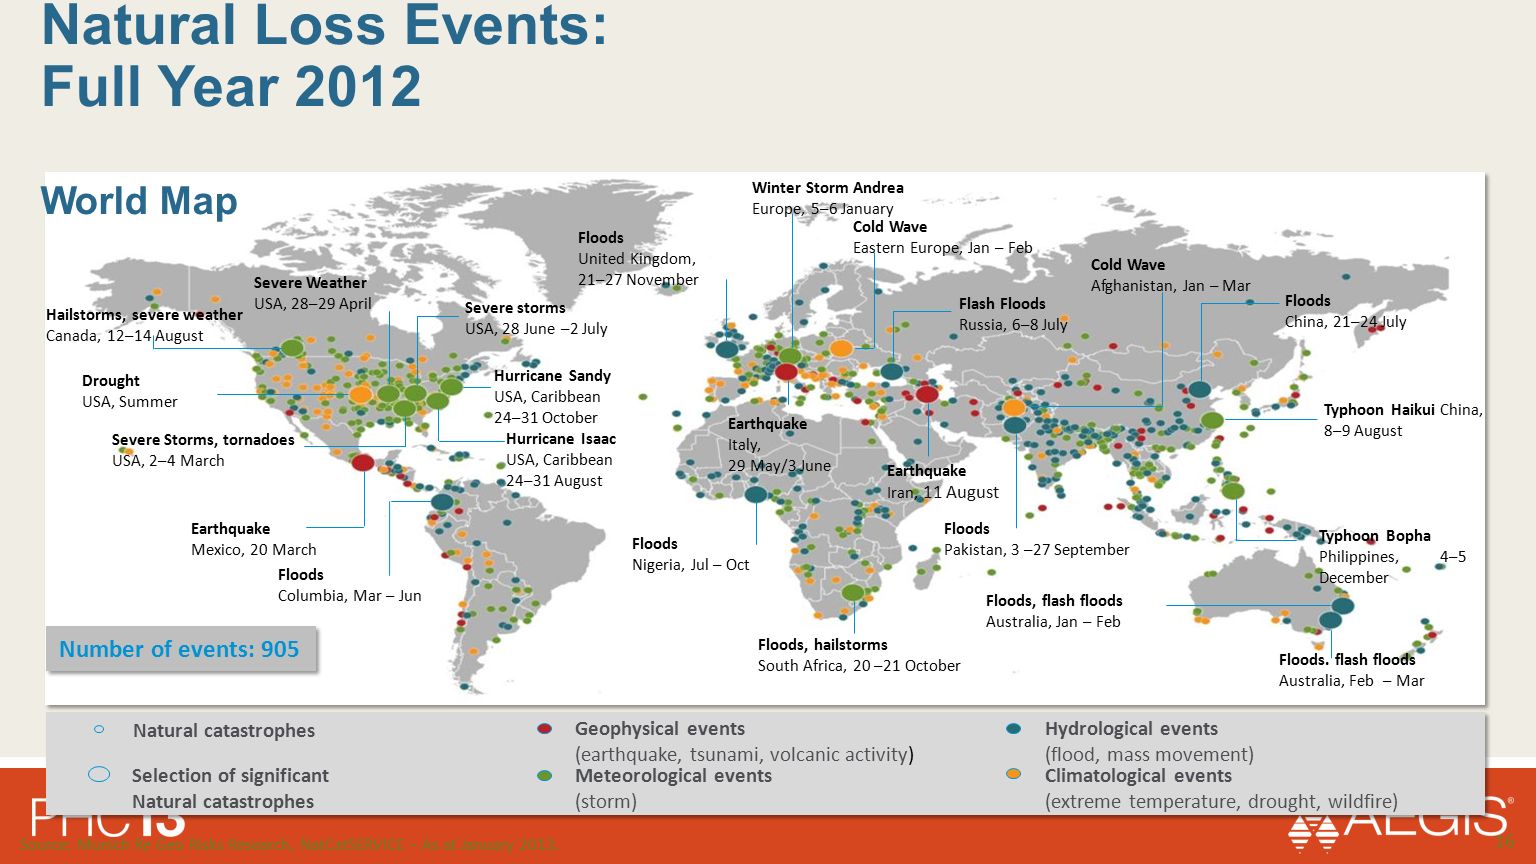This screenshot has width=1536, height=864.
Task: Click the 'World Map' heading
Action: 139,201
